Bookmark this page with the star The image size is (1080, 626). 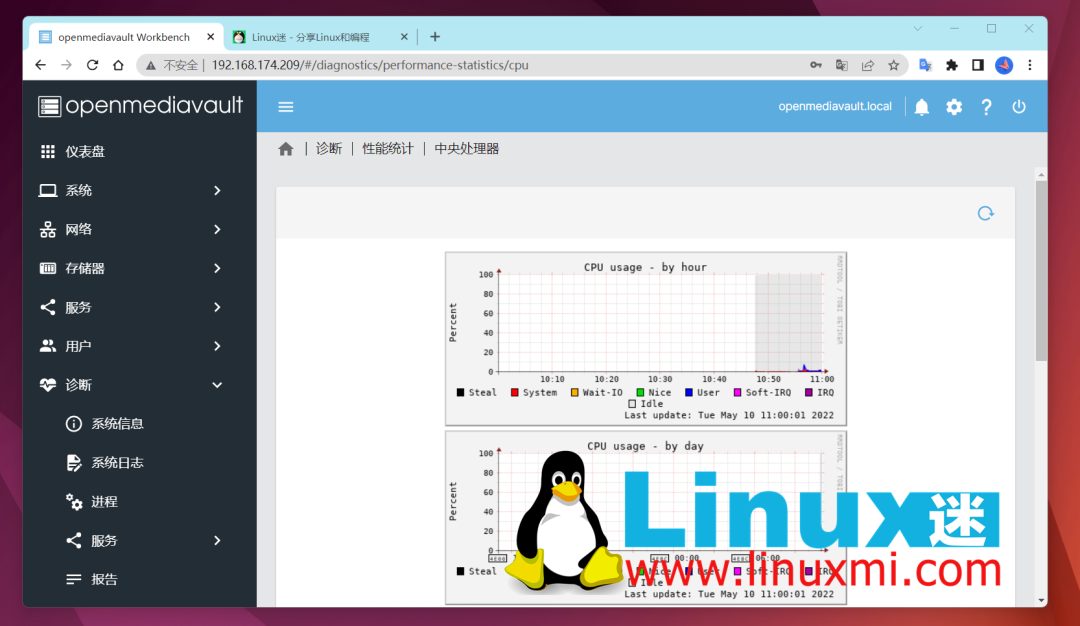coord(893,65)
